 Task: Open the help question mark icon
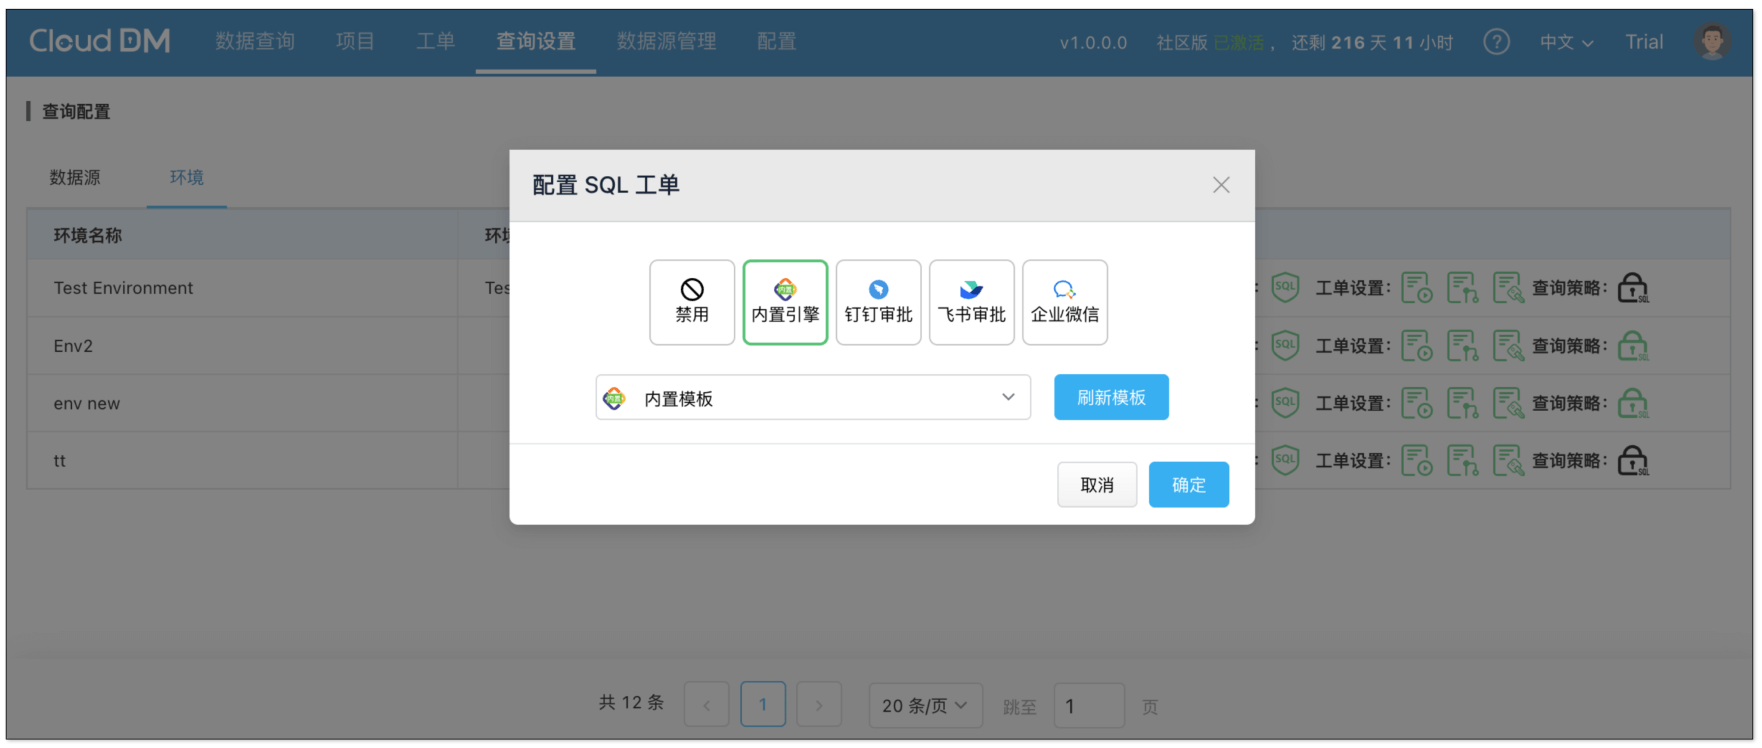coord(1496,42)
